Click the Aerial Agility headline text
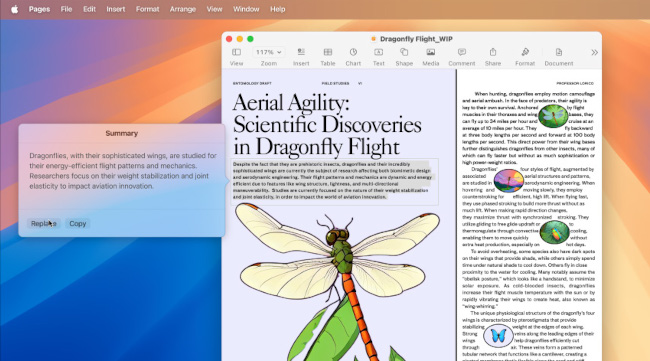 [327, 125]
